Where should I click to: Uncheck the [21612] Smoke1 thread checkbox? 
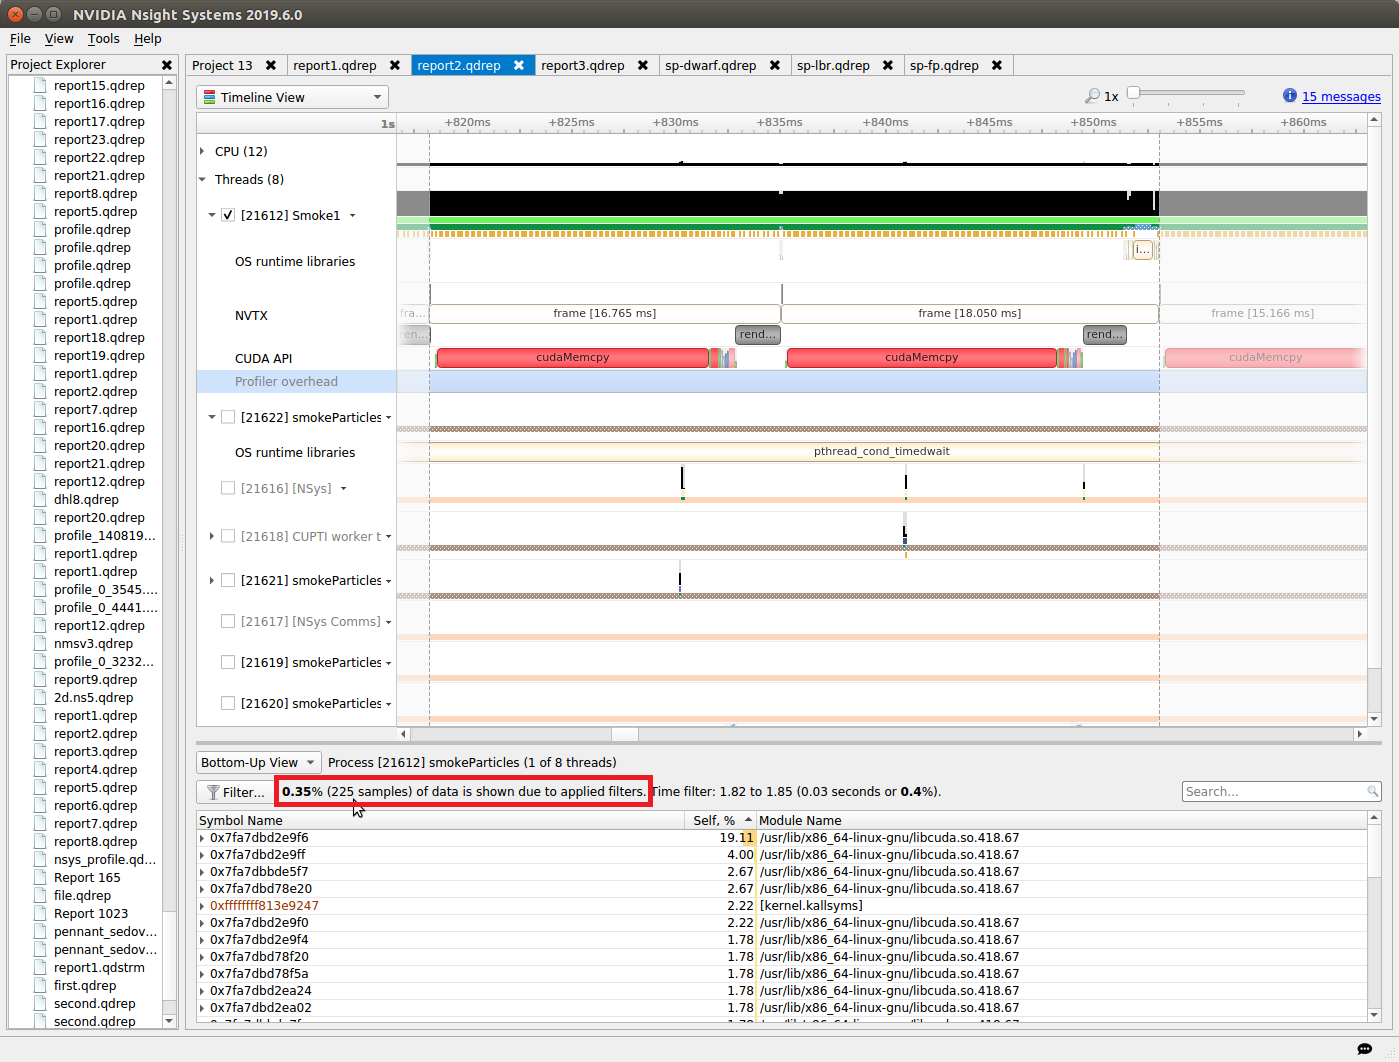click(x=228, y=214)
